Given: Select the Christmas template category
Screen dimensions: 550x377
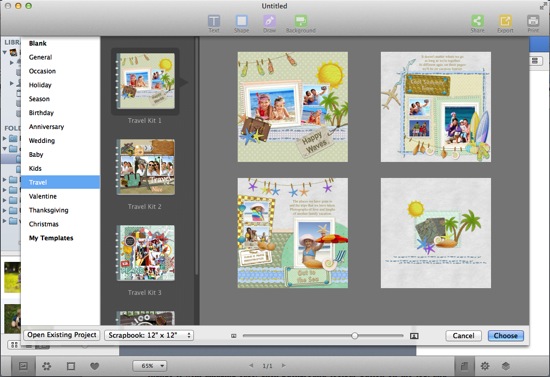Looking at the screenshot, I should click(60, 224).
